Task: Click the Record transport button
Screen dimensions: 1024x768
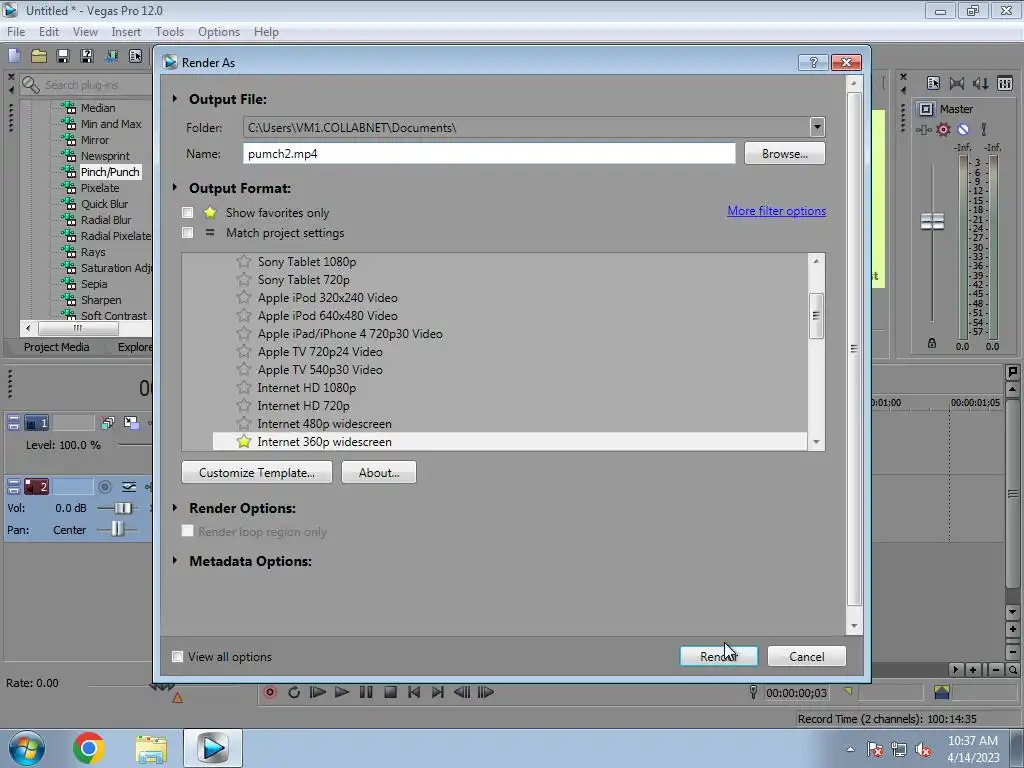Action: [x=270, y=692]
